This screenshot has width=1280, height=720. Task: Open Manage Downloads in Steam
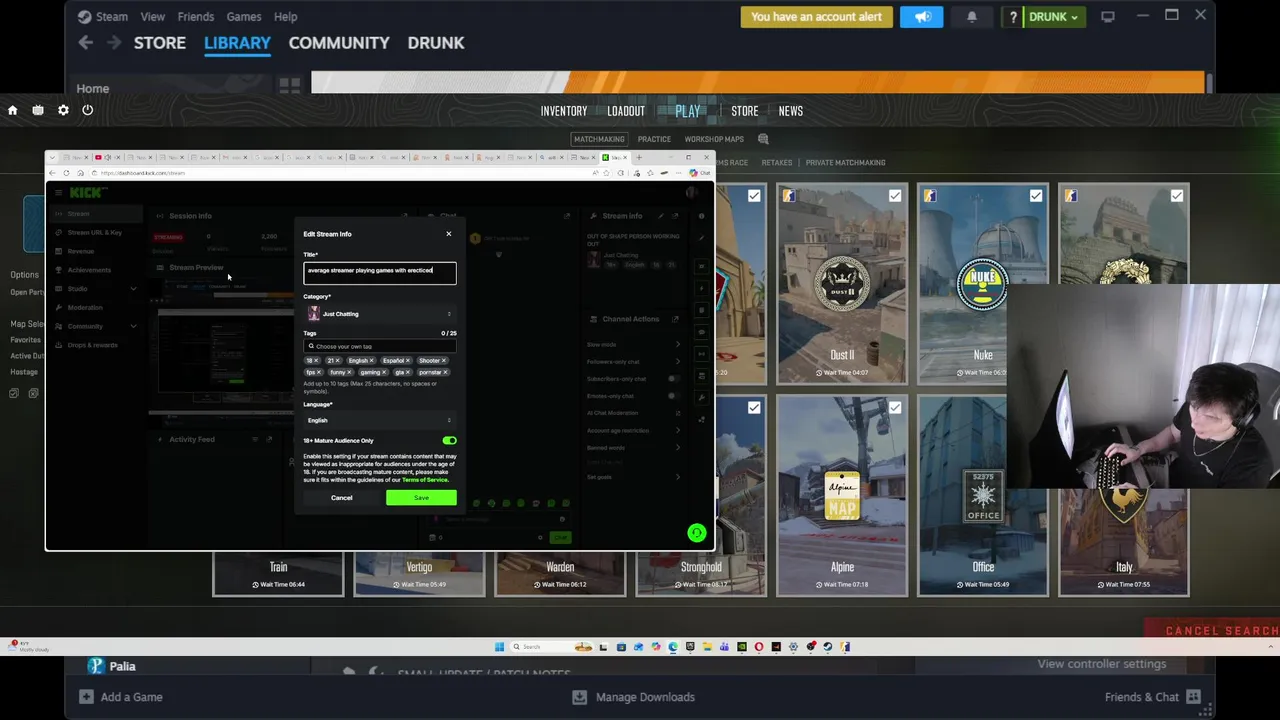tap(634, 697)
